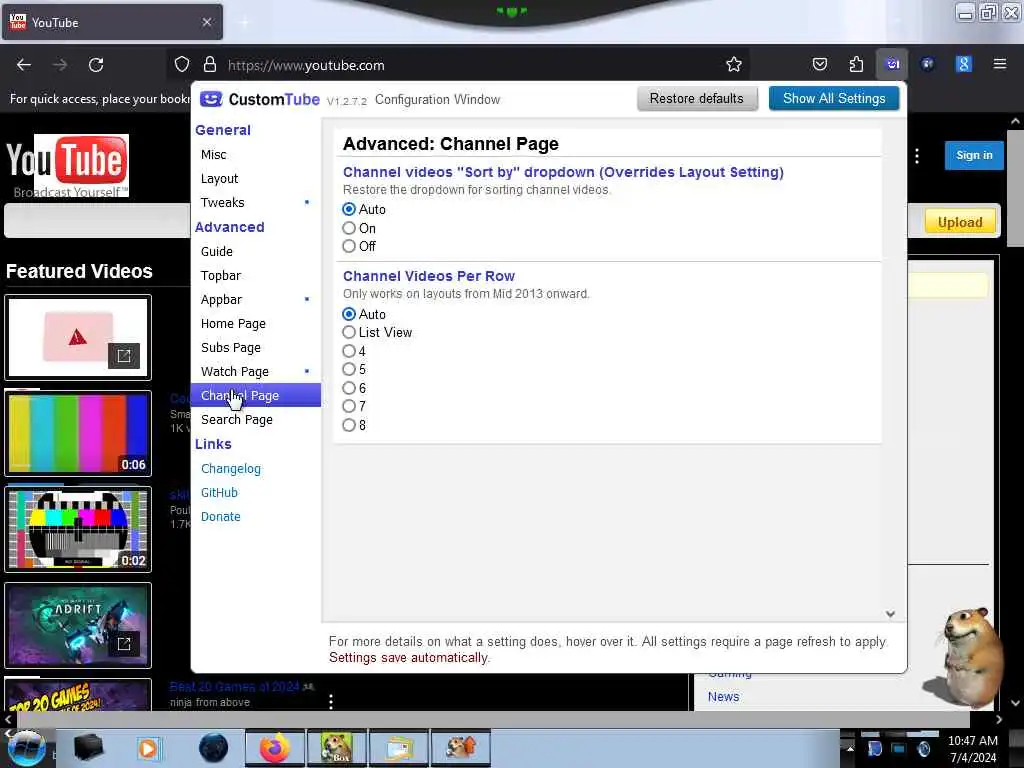
Task: Open the Topbar advanced settings
Action: pos(256,276)
